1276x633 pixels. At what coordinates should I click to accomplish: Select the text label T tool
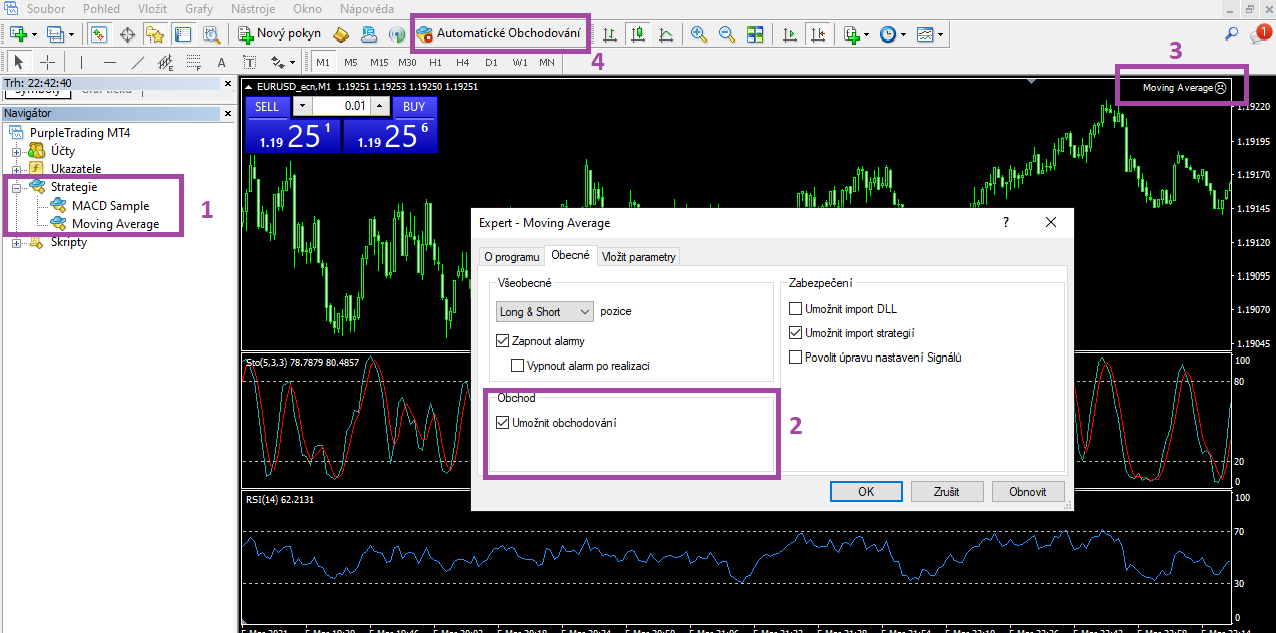(x=250, y=62)
